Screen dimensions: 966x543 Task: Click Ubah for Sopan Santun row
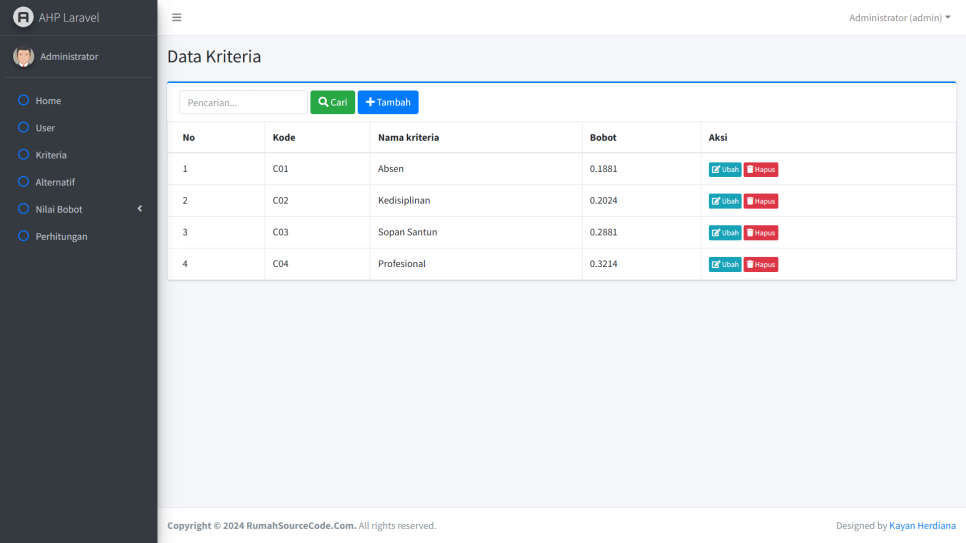[x=724, y=232]
